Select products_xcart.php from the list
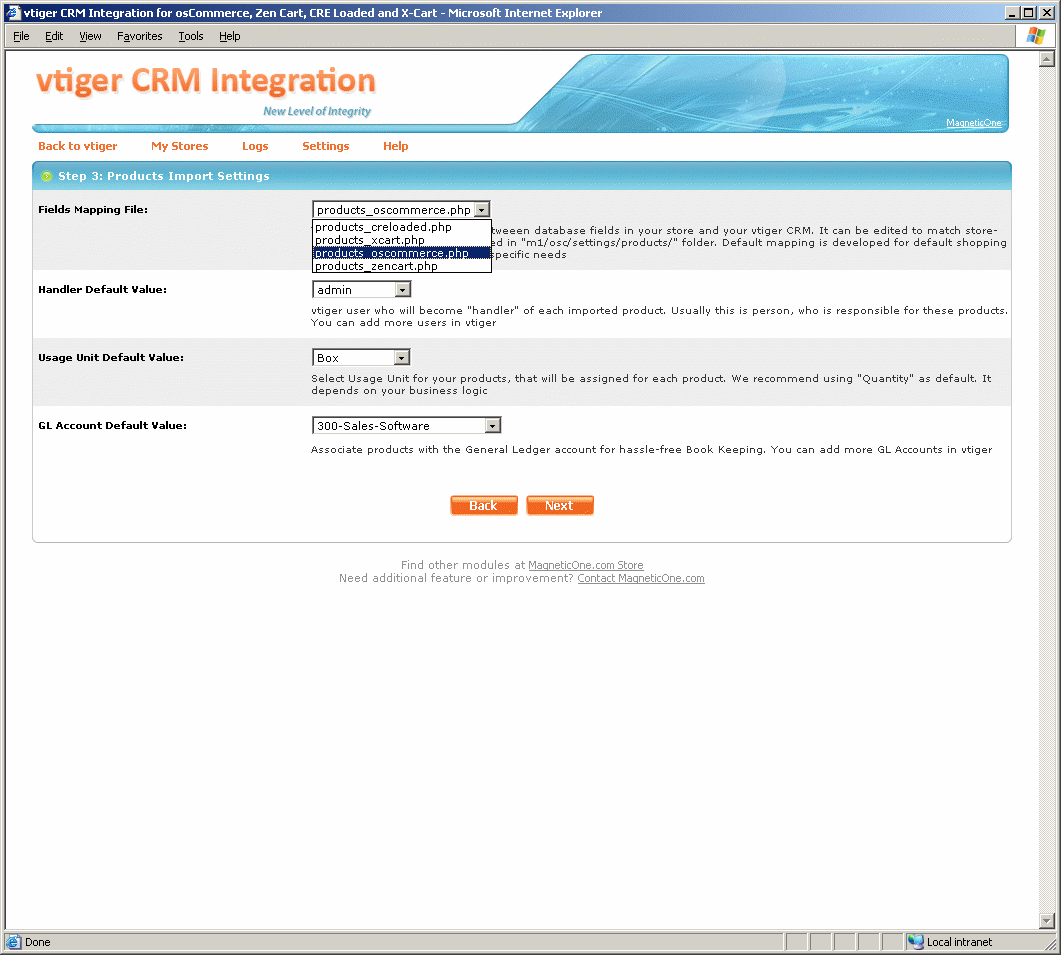The height and width of the screenshot is (955, 1061). click(401, 240)
